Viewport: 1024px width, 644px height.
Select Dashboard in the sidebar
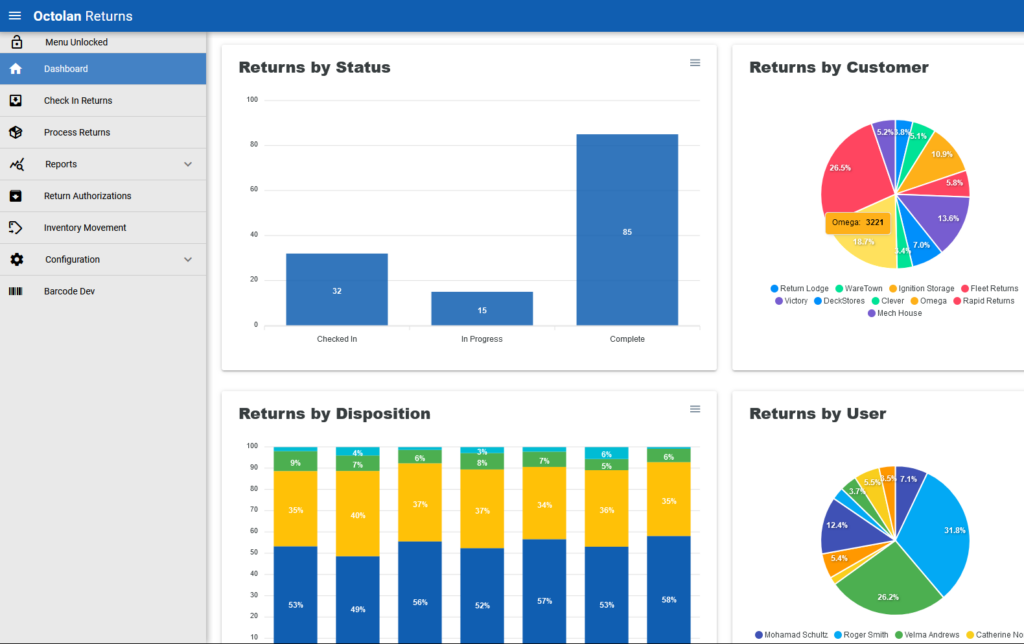[103, 69]
